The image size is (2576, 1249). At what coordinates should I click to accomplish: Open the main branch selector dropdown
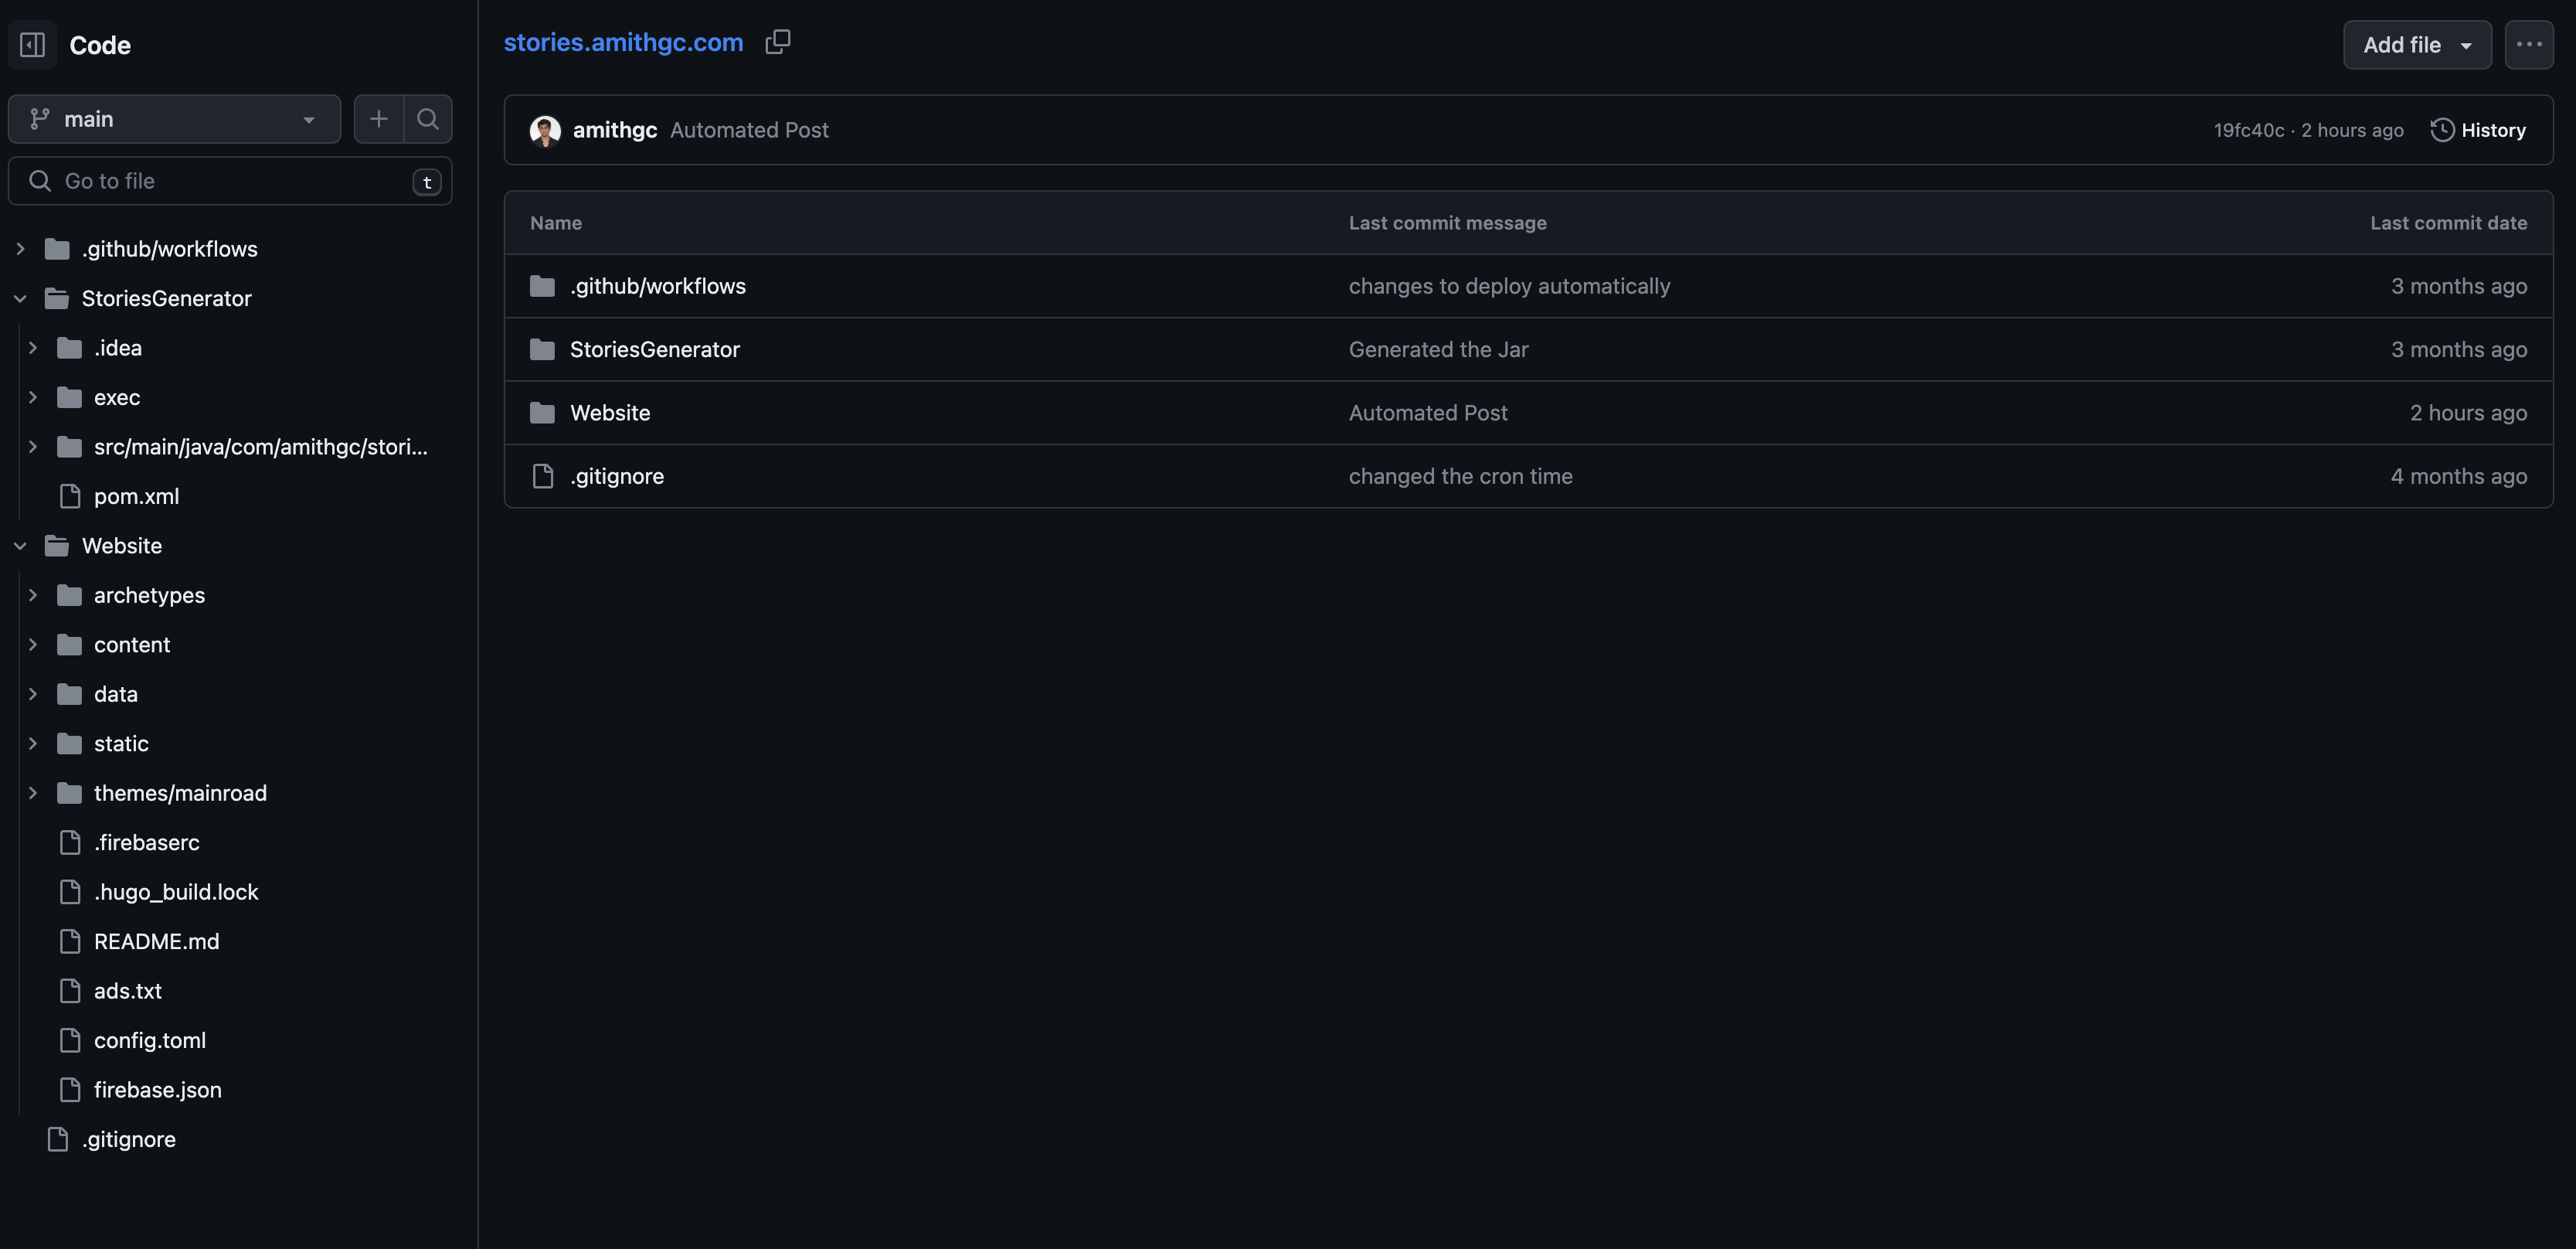click(174, 119)
